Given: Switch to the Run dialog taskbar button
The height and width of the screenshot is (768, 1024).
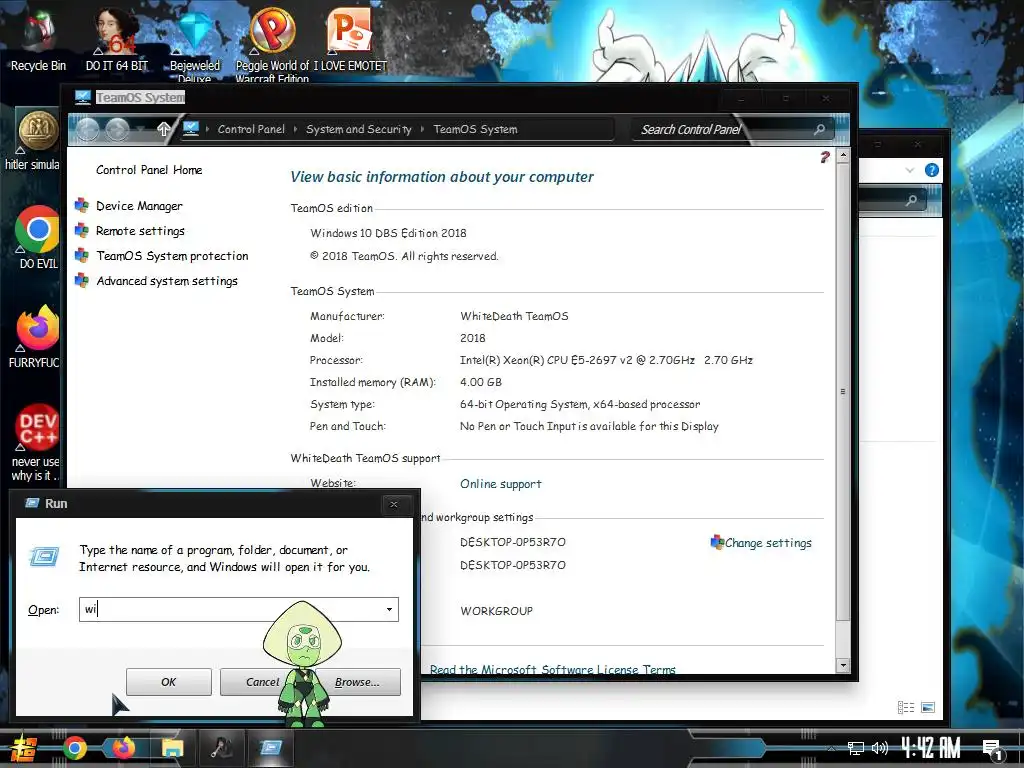Looking at the screenshot, I should tap(270, 748).
